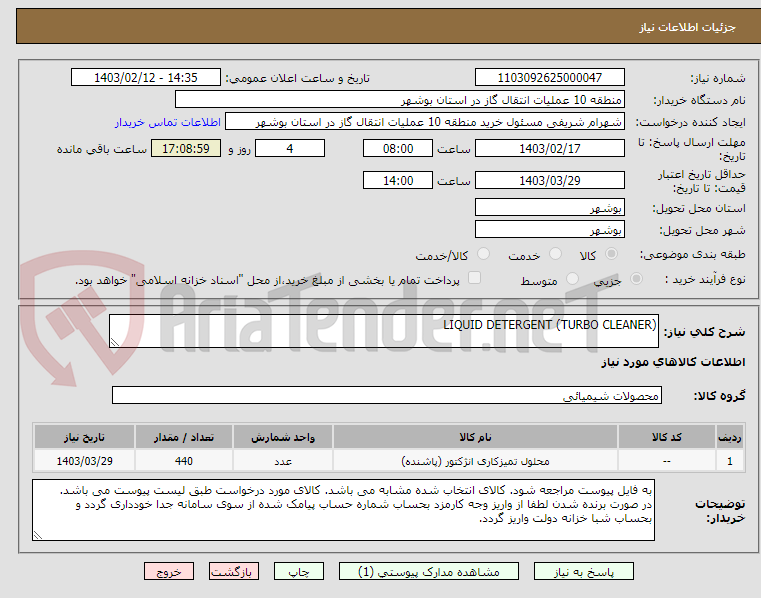
Task: Toggle the اسناد خزانه اسلامی payment checkbox
Action: coord(474,278)
